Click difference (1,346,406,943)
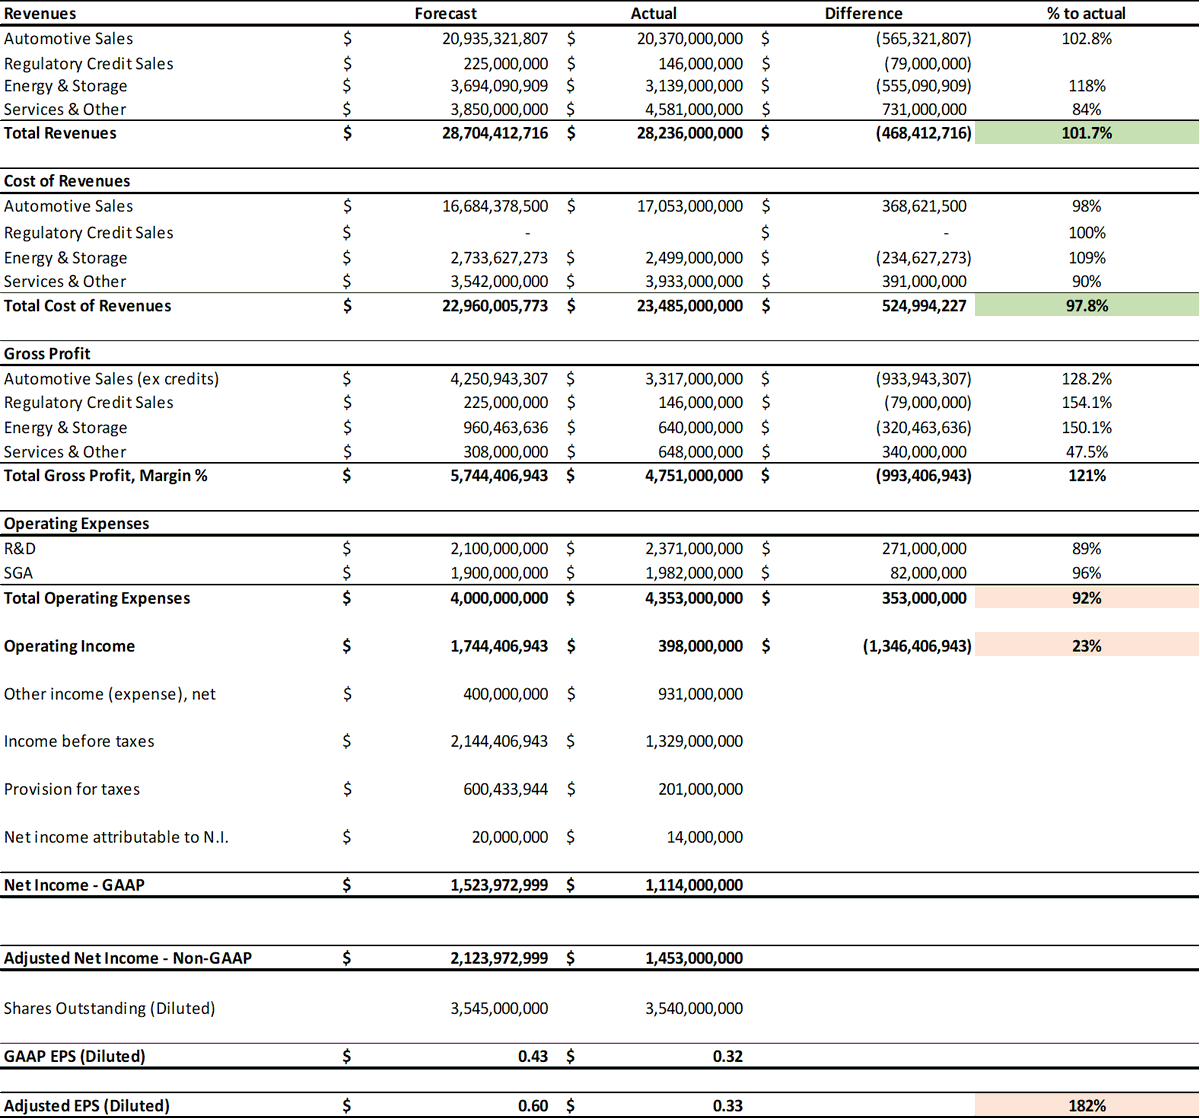The image size is (1200, 1119). coord(917,646)
